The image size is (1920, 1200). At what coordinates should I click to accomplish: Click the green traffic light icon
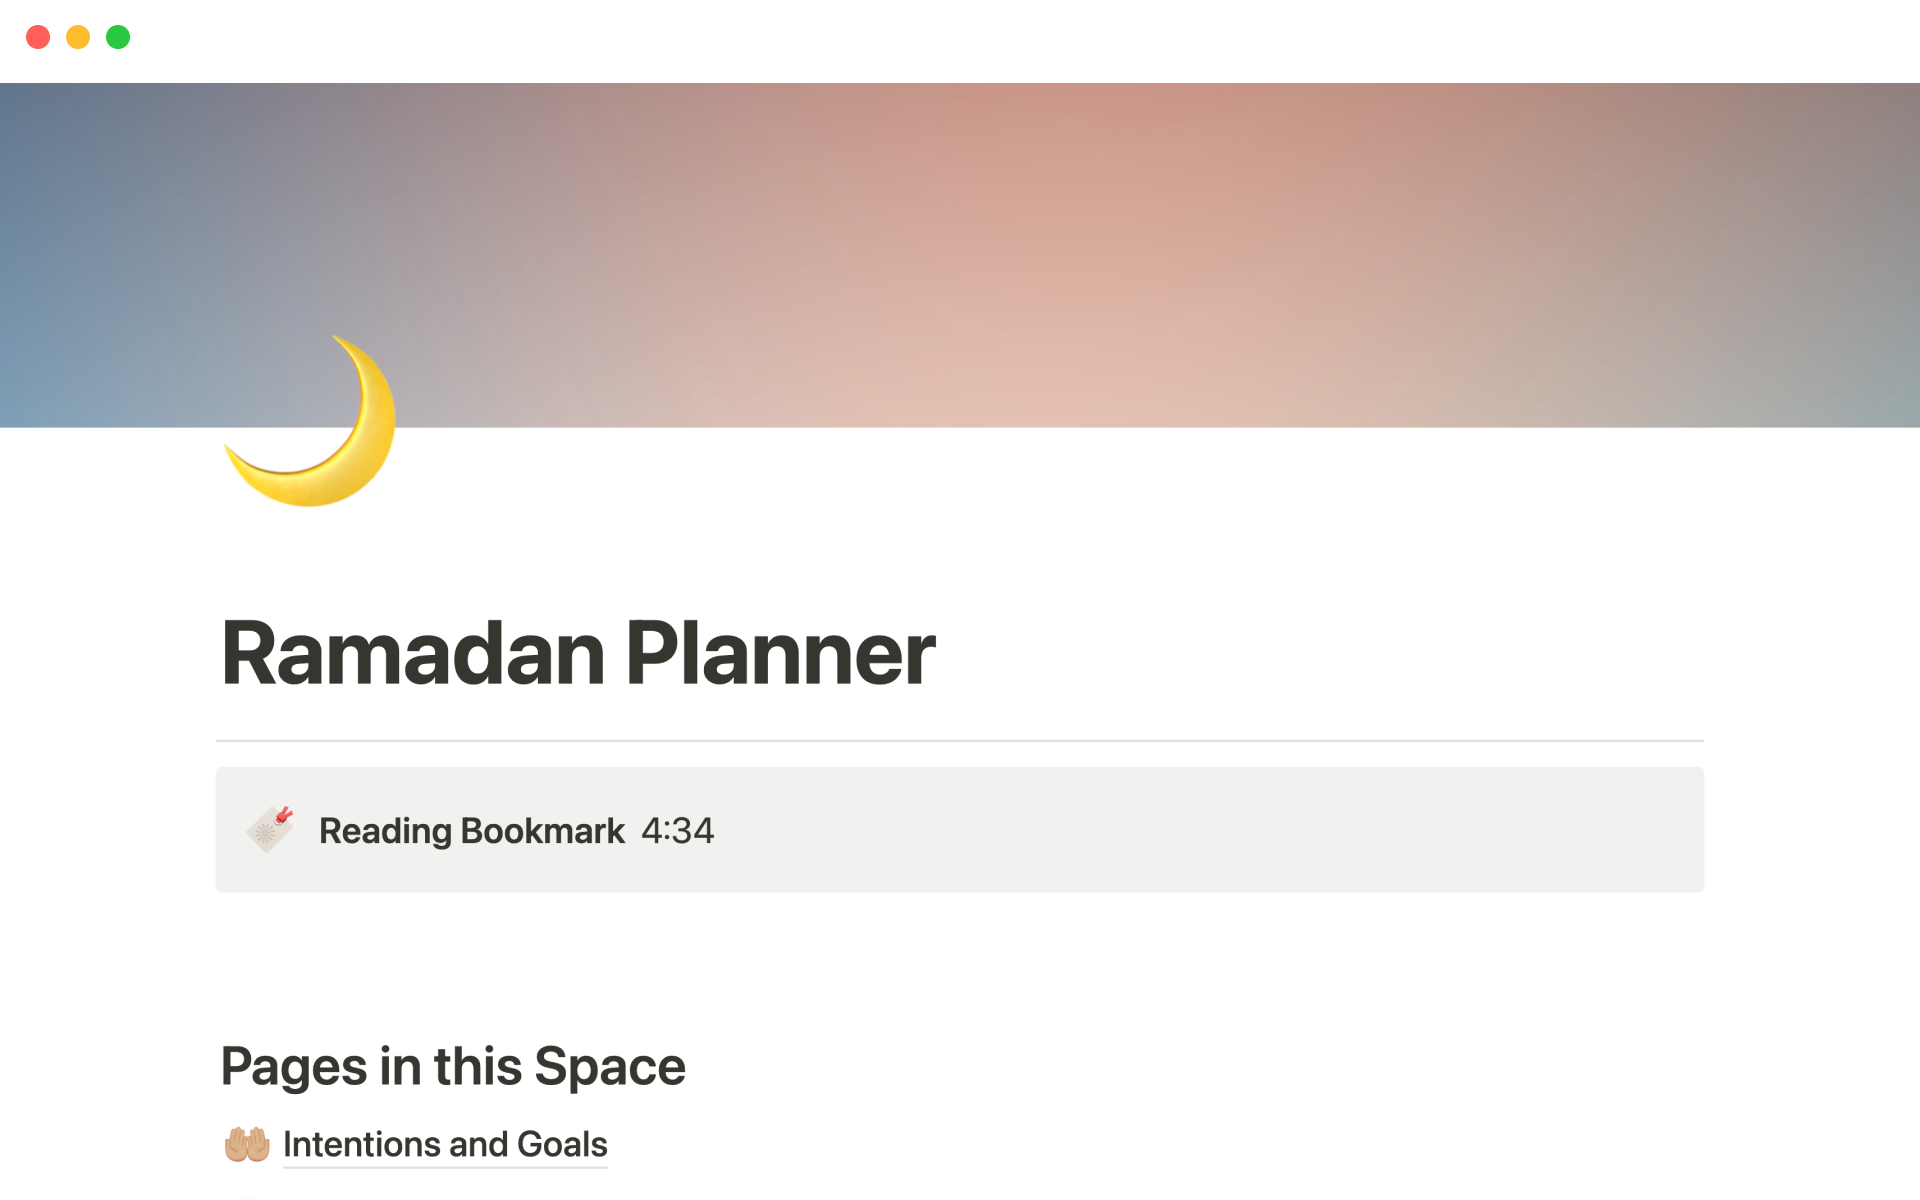(x=118, y=36)
